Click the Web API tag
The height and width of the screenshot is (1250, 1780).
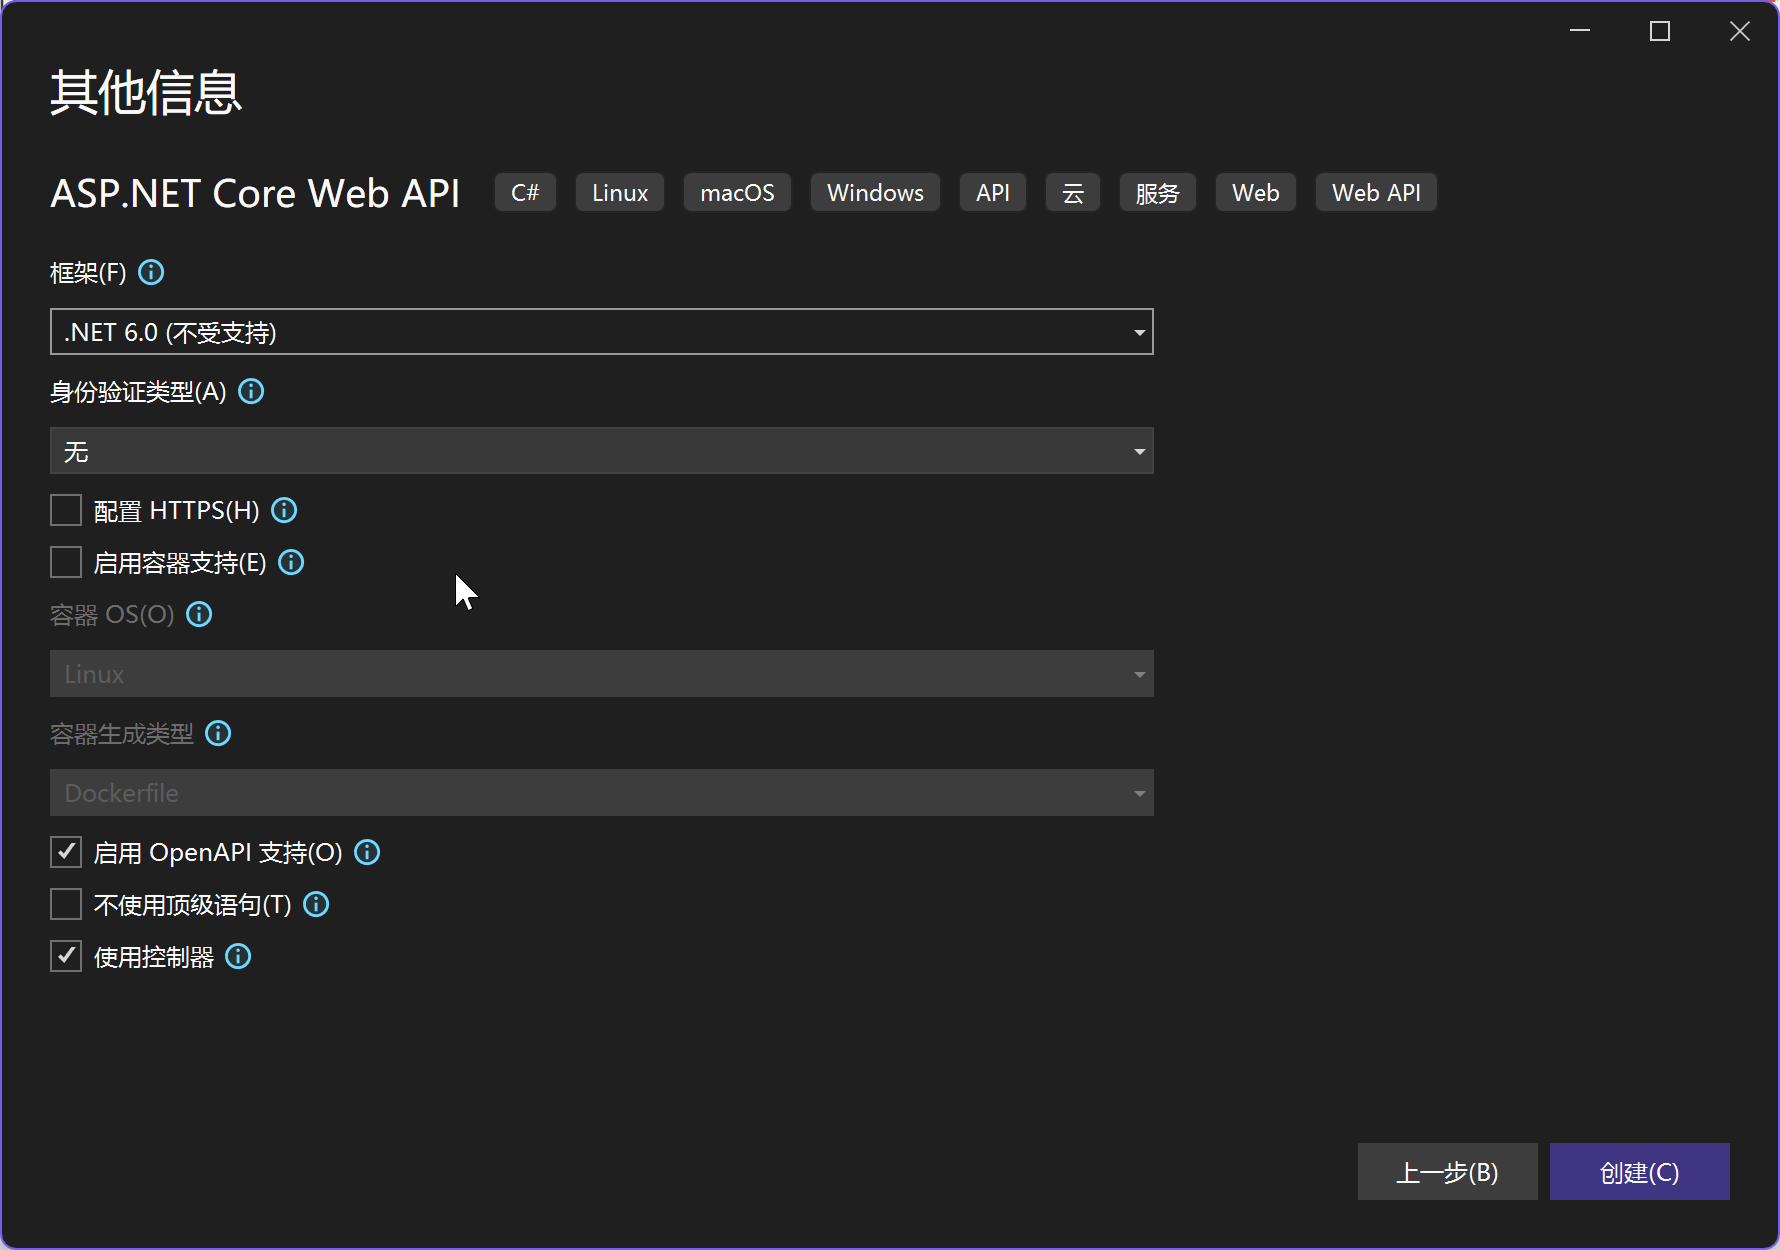tap(1376, 192)
